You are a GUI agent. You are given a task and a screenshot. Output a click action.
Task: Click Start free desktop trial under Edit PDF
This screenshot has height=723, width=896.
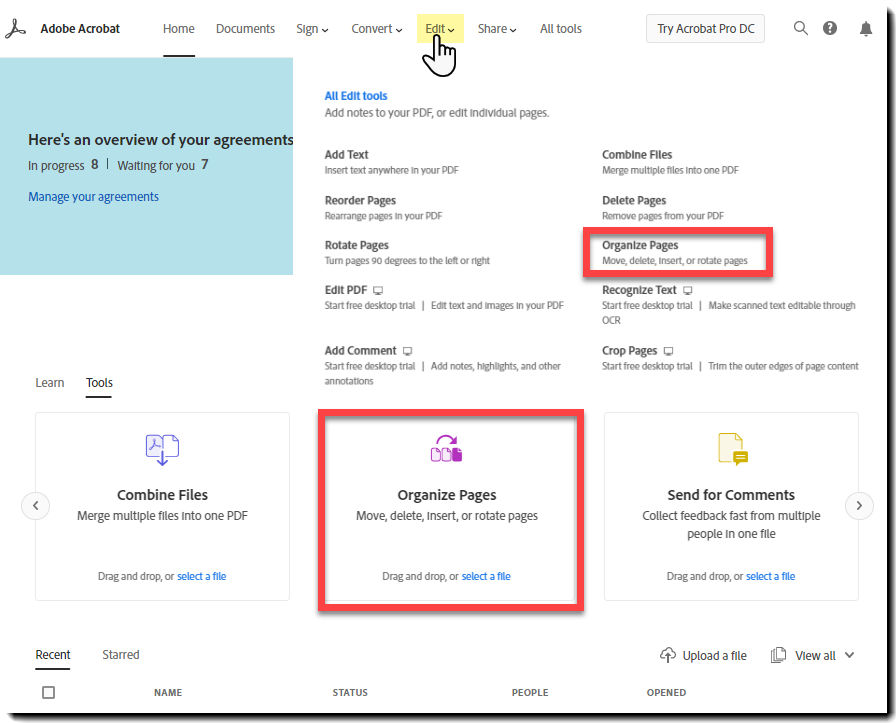[370, 305]
